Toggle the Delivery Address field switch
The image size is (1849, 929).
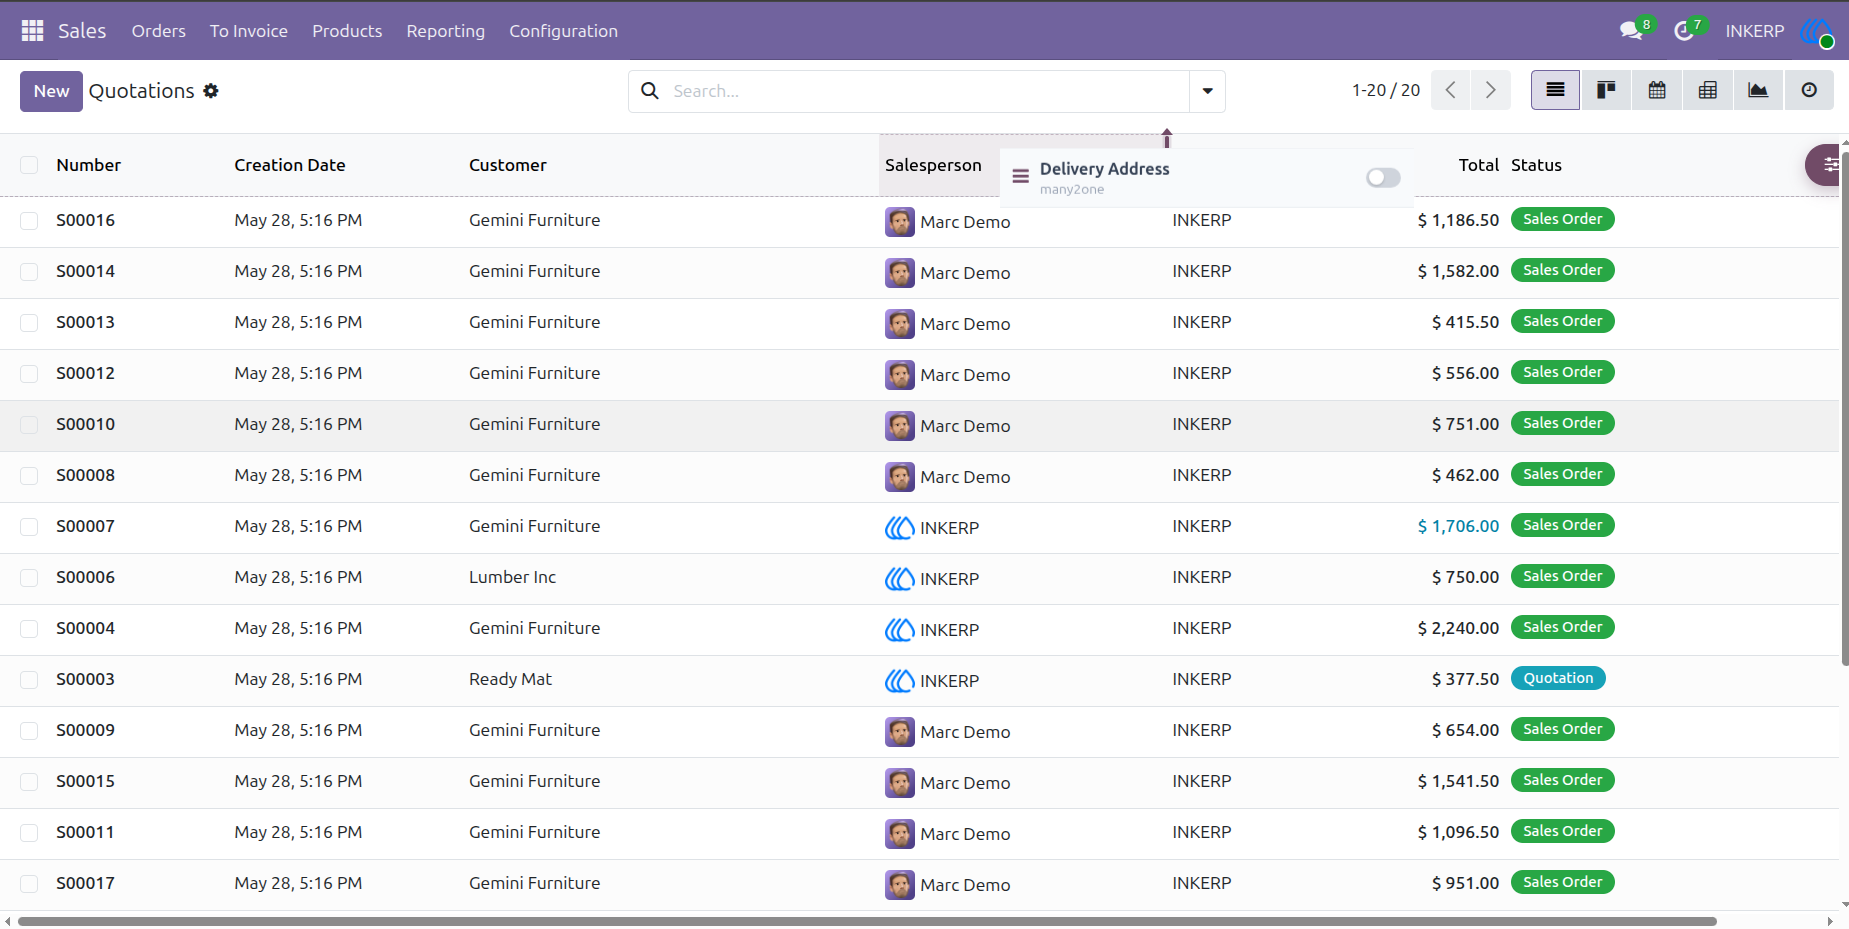[x=1383, y=177]
